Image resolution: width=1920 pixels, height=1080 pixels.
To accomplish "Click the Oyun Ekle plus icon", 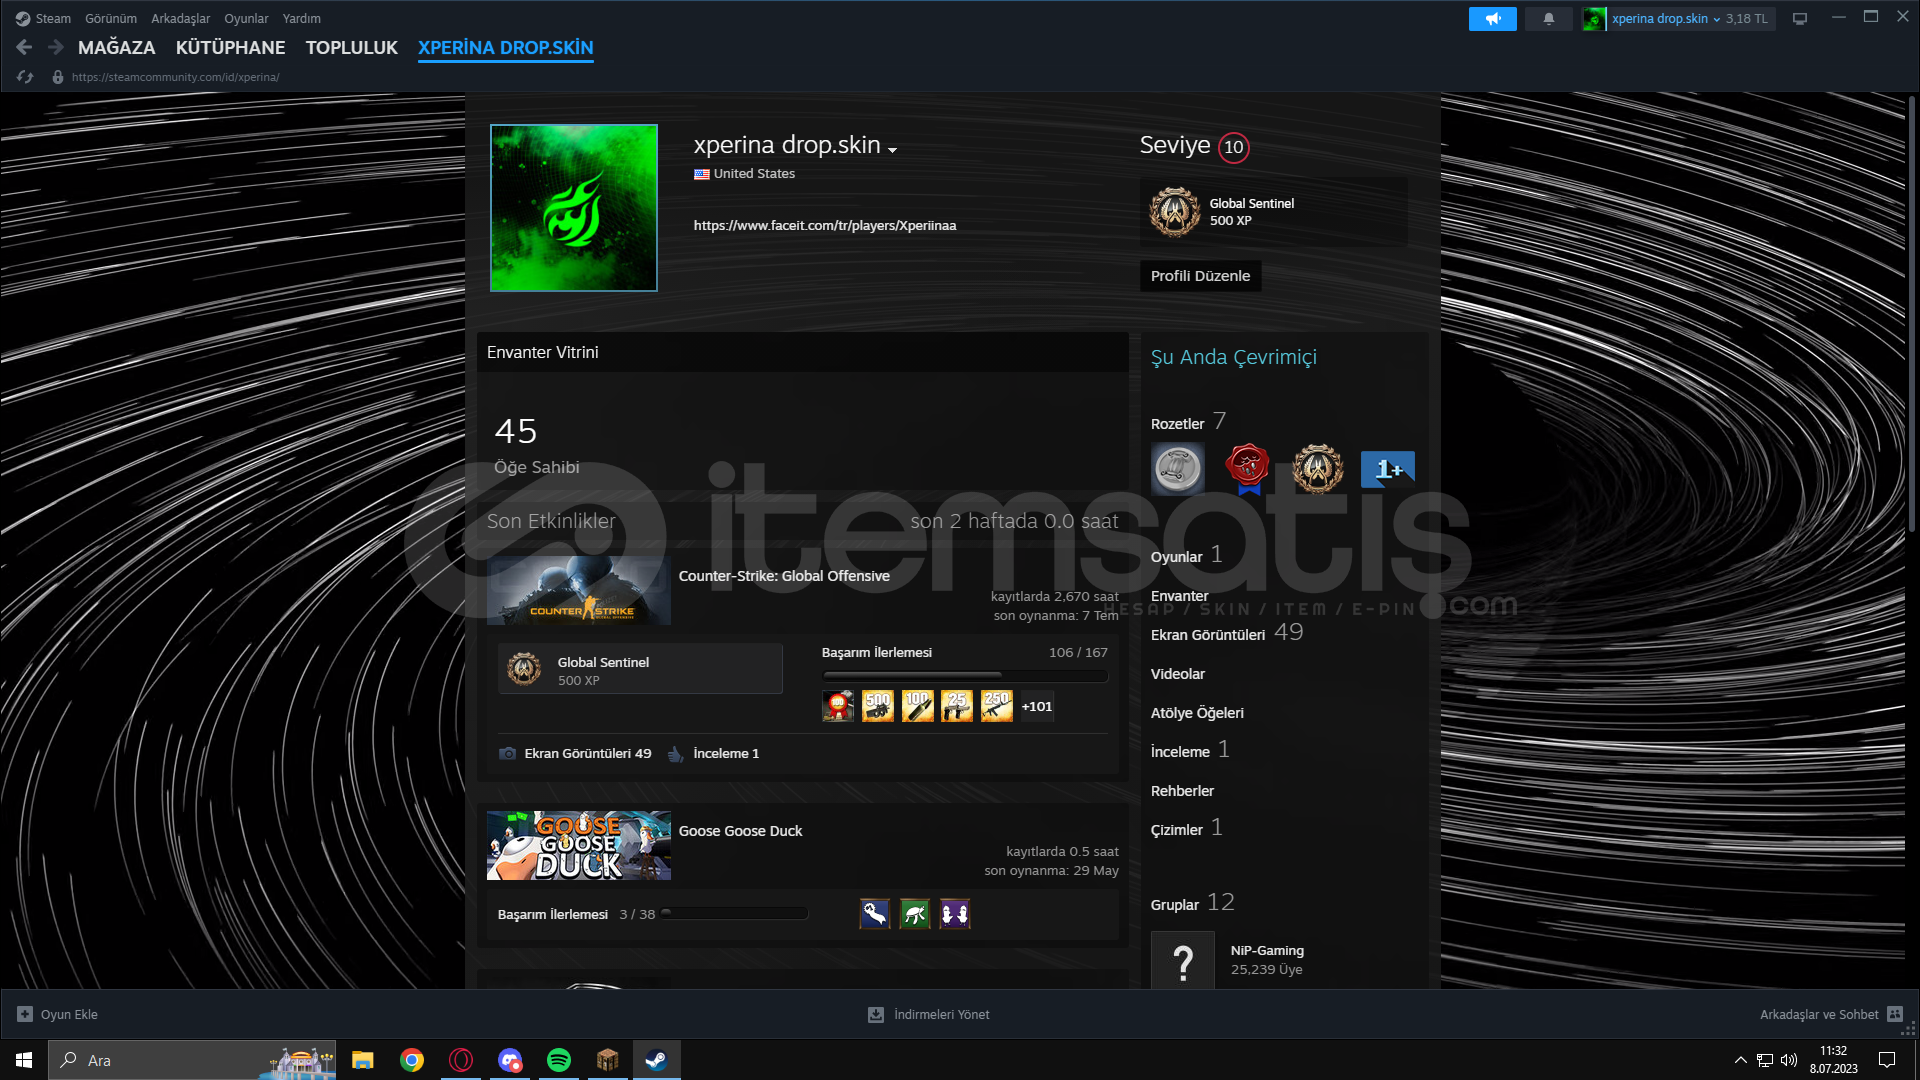I will click(25, 1014).
